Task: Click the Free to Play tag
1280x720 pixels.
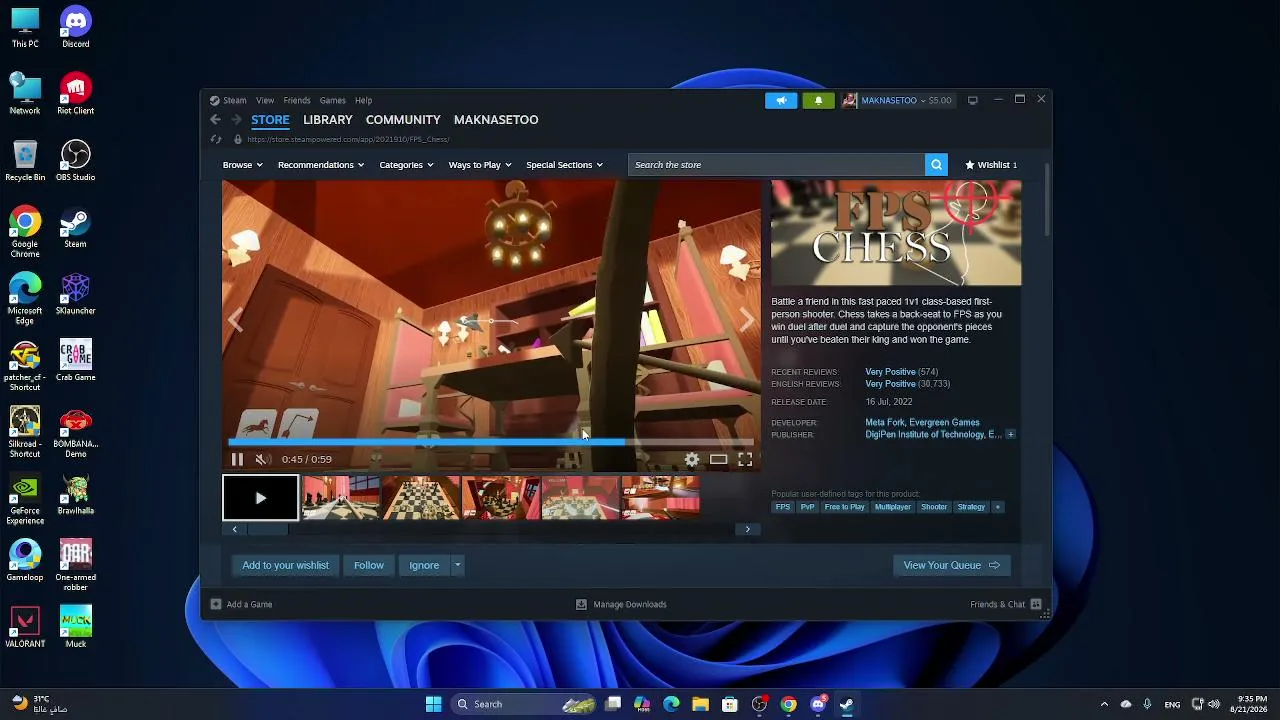Action: pyautogui.click(x=844, y=507)
